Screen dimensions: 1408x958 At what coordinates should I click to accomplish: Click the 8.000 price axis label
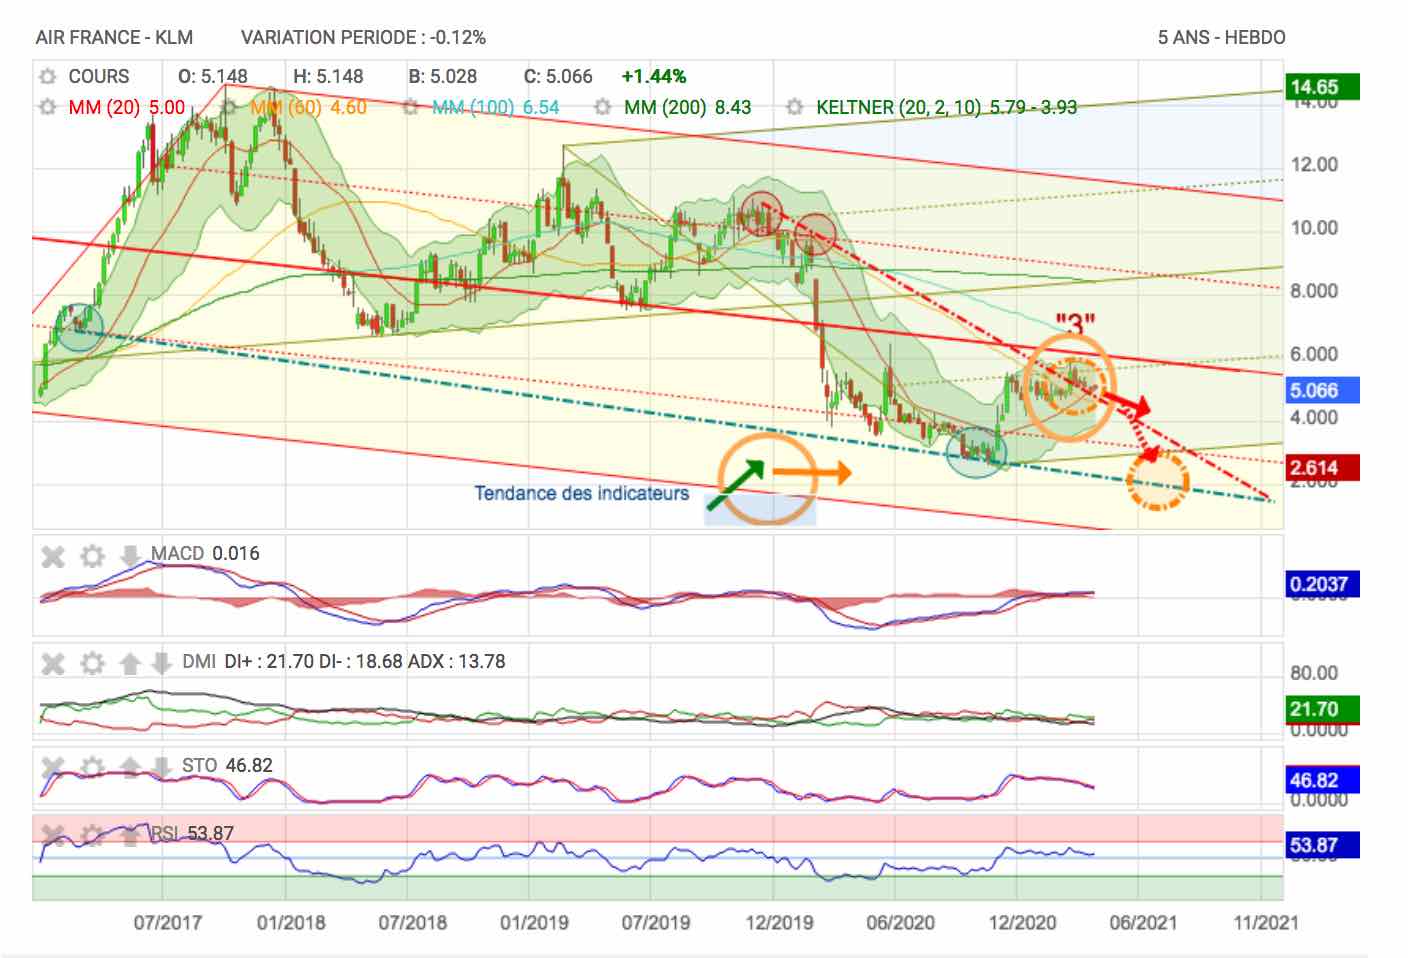coord(1315,291)
